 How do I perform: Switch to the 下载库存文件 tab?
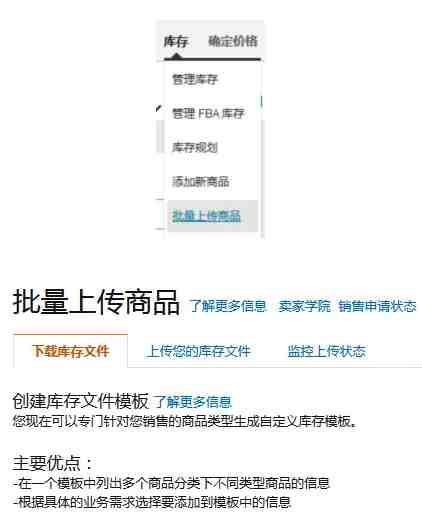(x=70, y=351)
